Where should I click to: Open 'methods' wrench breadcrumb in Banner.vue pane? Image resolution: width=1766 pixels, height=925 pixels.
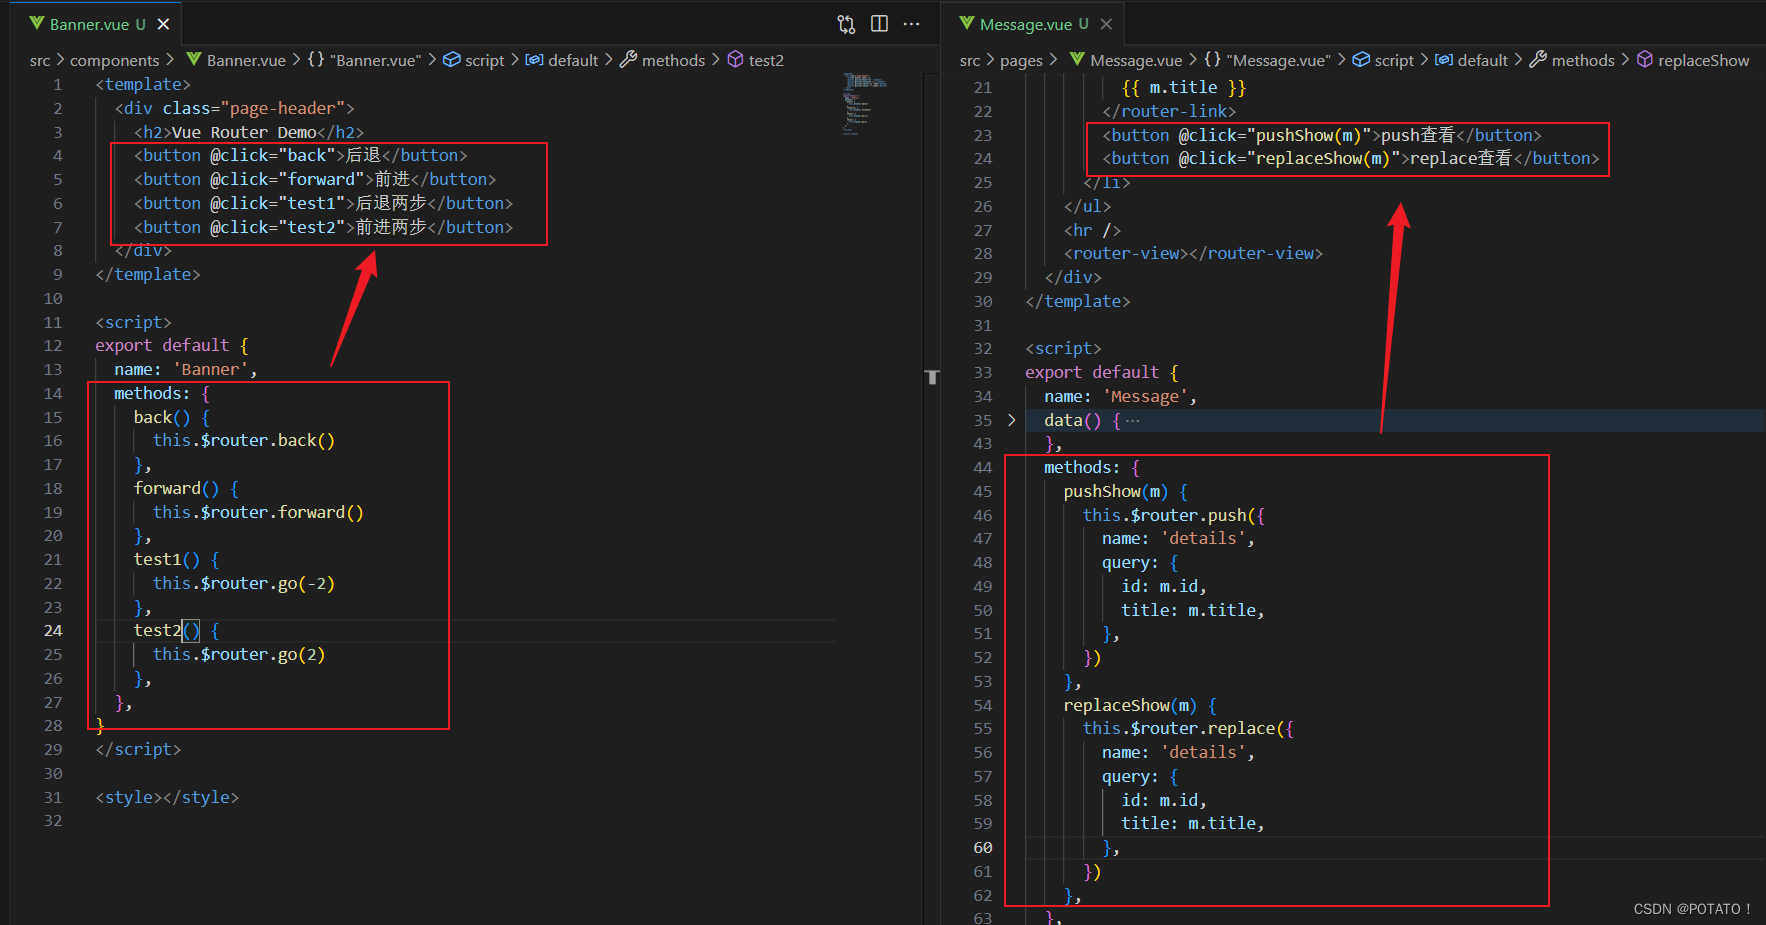(x=662, y=60)
